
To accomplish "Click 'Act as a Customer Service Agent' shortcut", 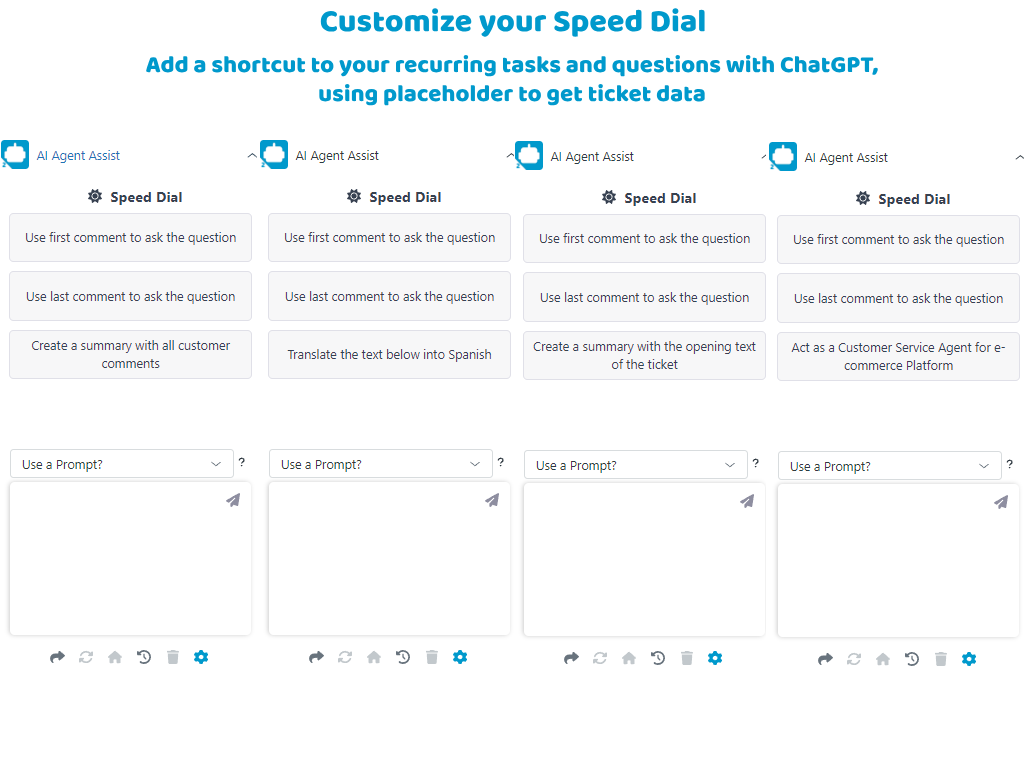I will (898, 357).
